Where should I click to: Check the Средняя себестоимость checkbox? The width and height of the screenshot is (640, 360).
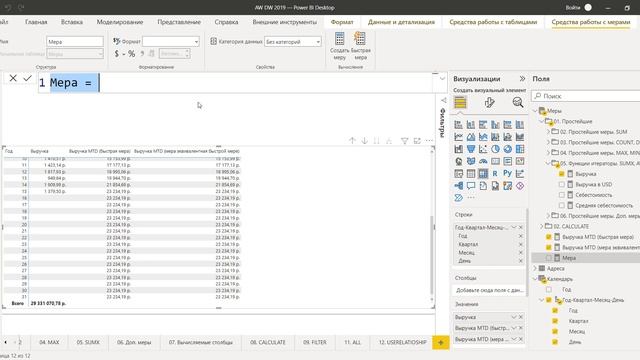562,205
